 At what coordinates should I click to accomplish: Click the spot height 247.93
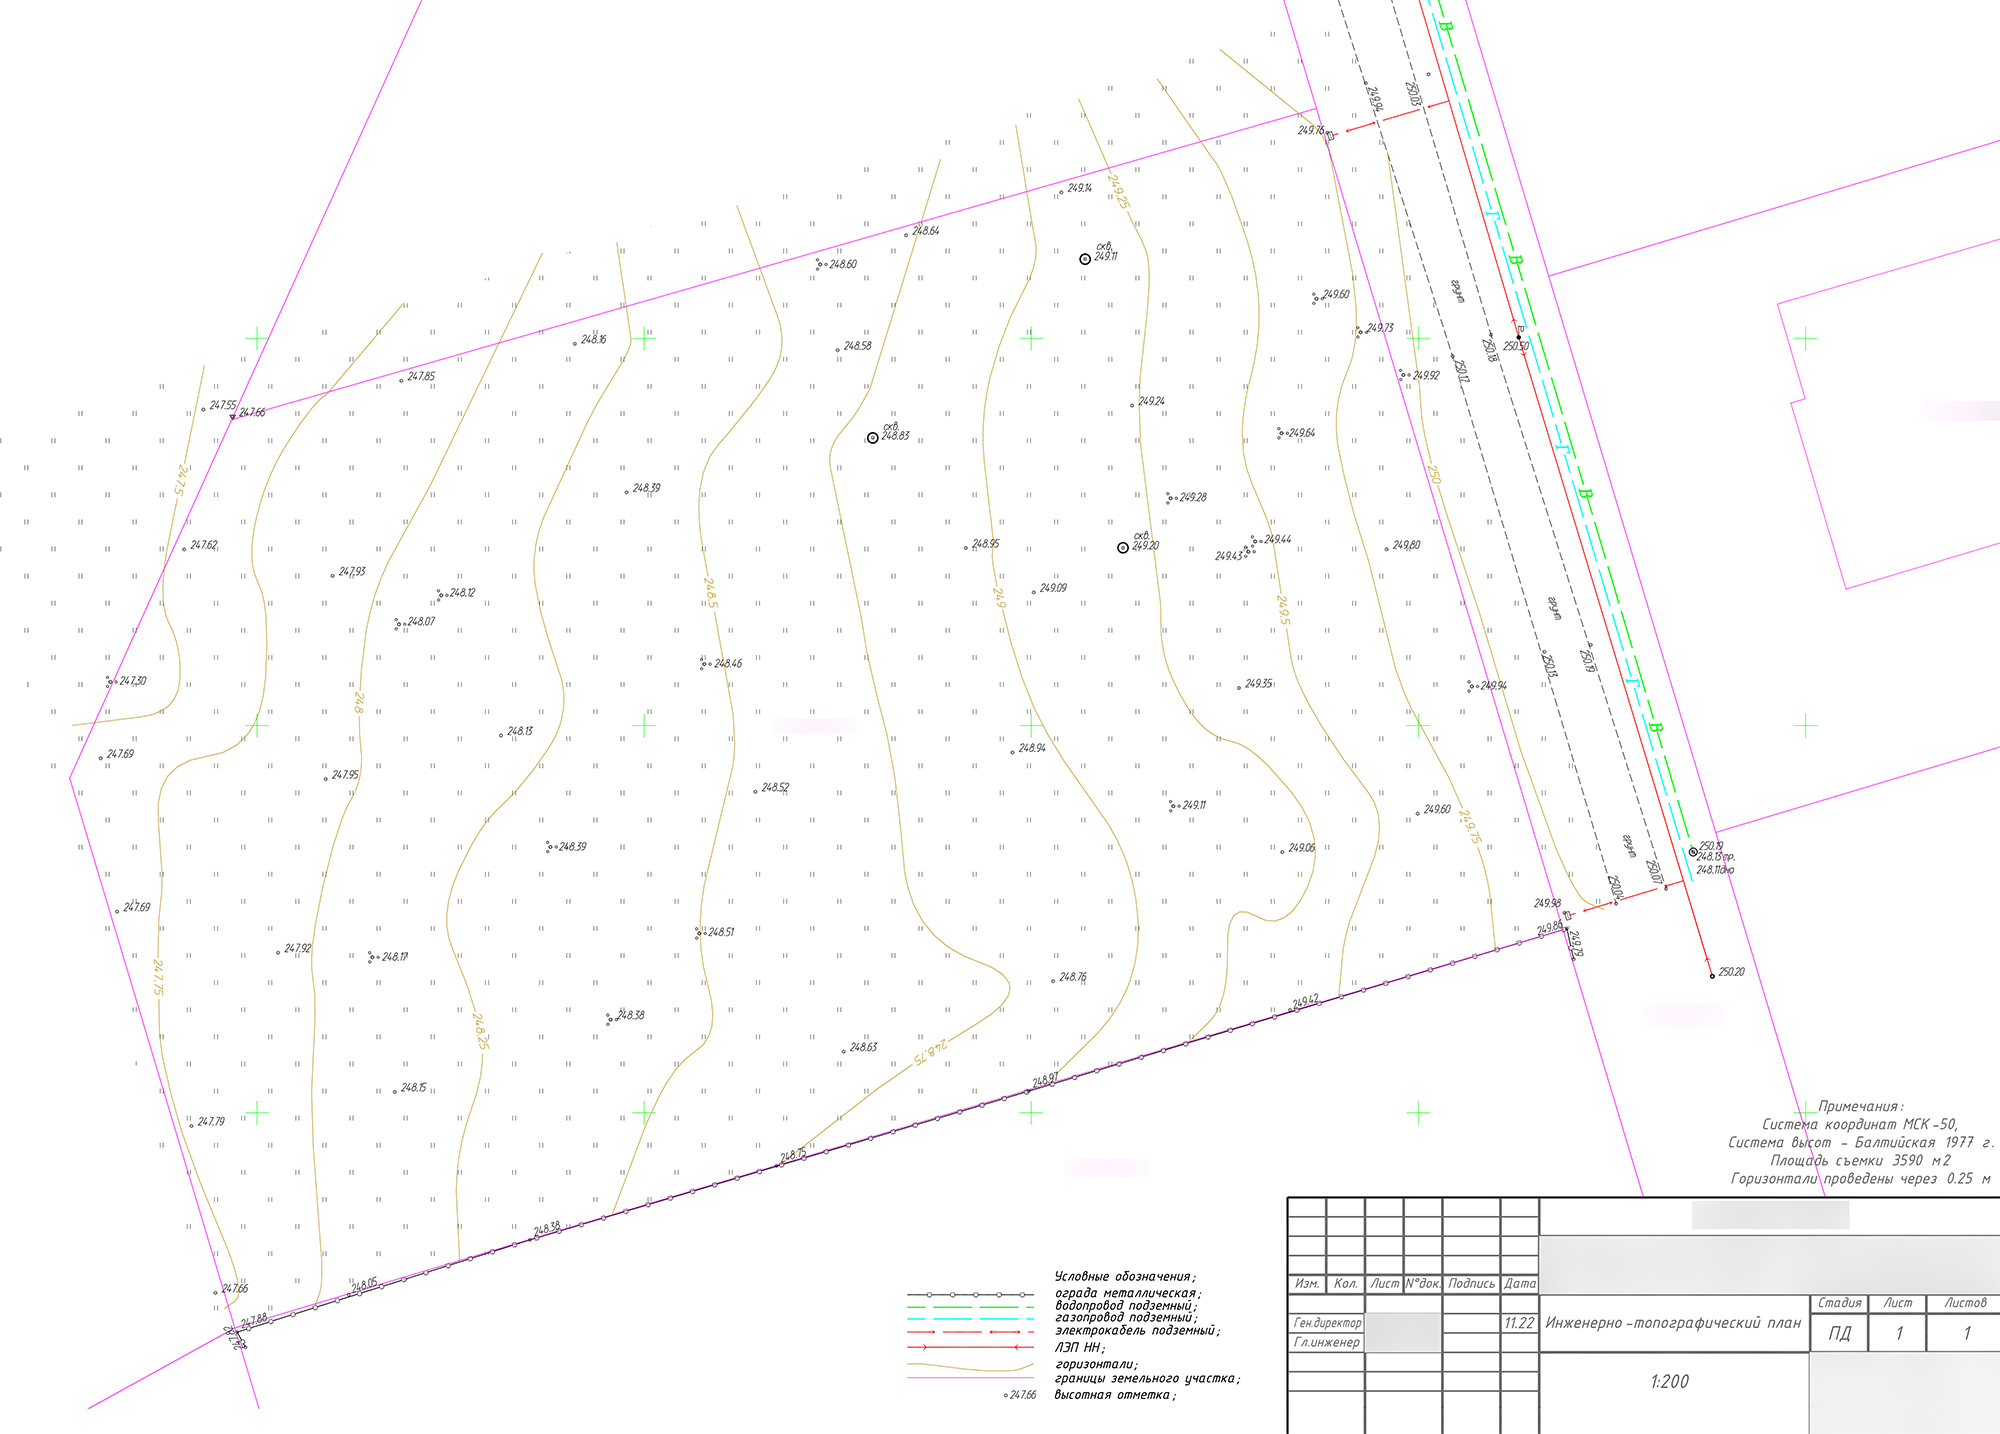click(352, 572)
